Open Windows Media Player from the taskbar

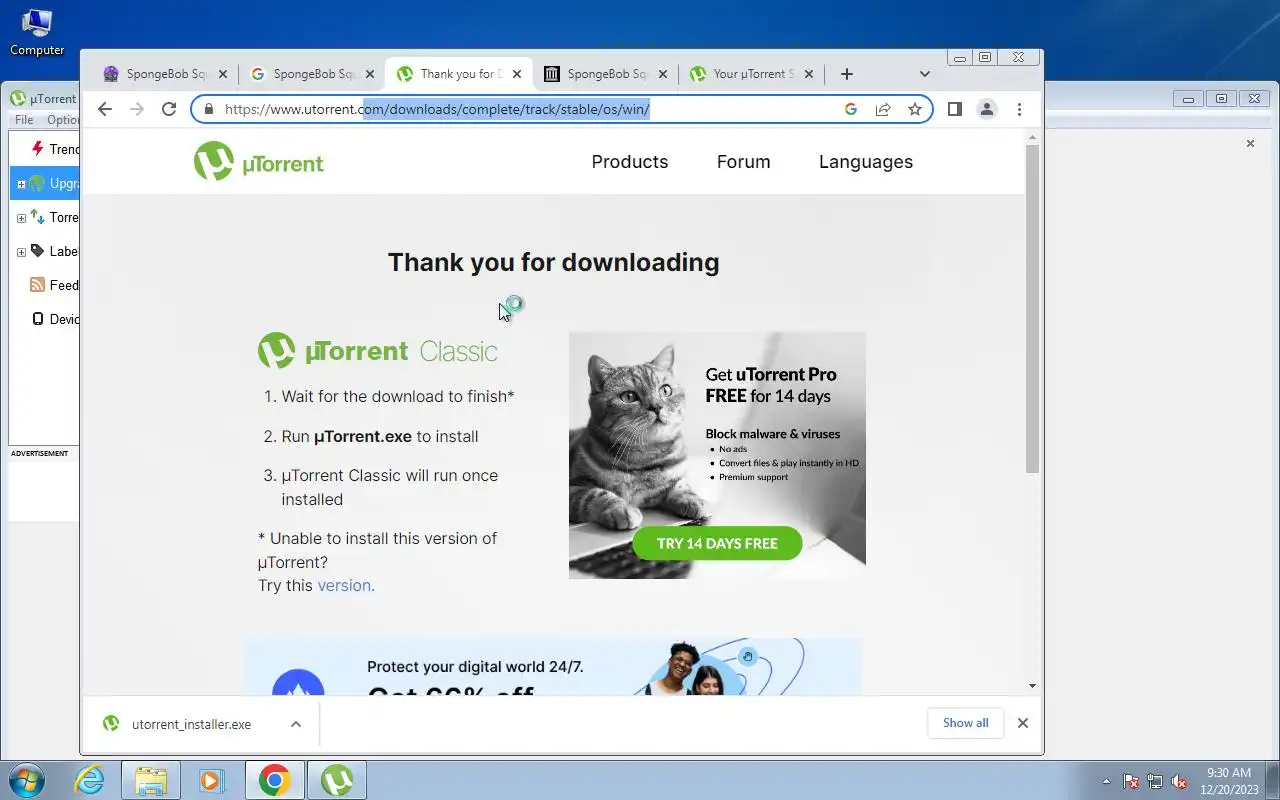point(211,780)
